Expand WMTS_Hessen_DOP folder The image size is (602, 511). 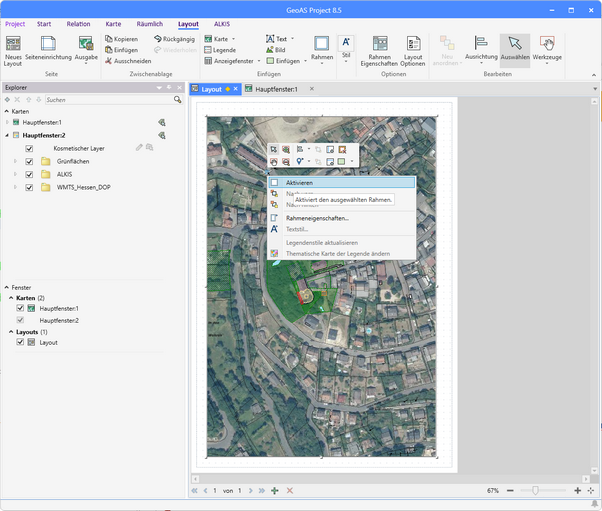[x=15, y=187]
